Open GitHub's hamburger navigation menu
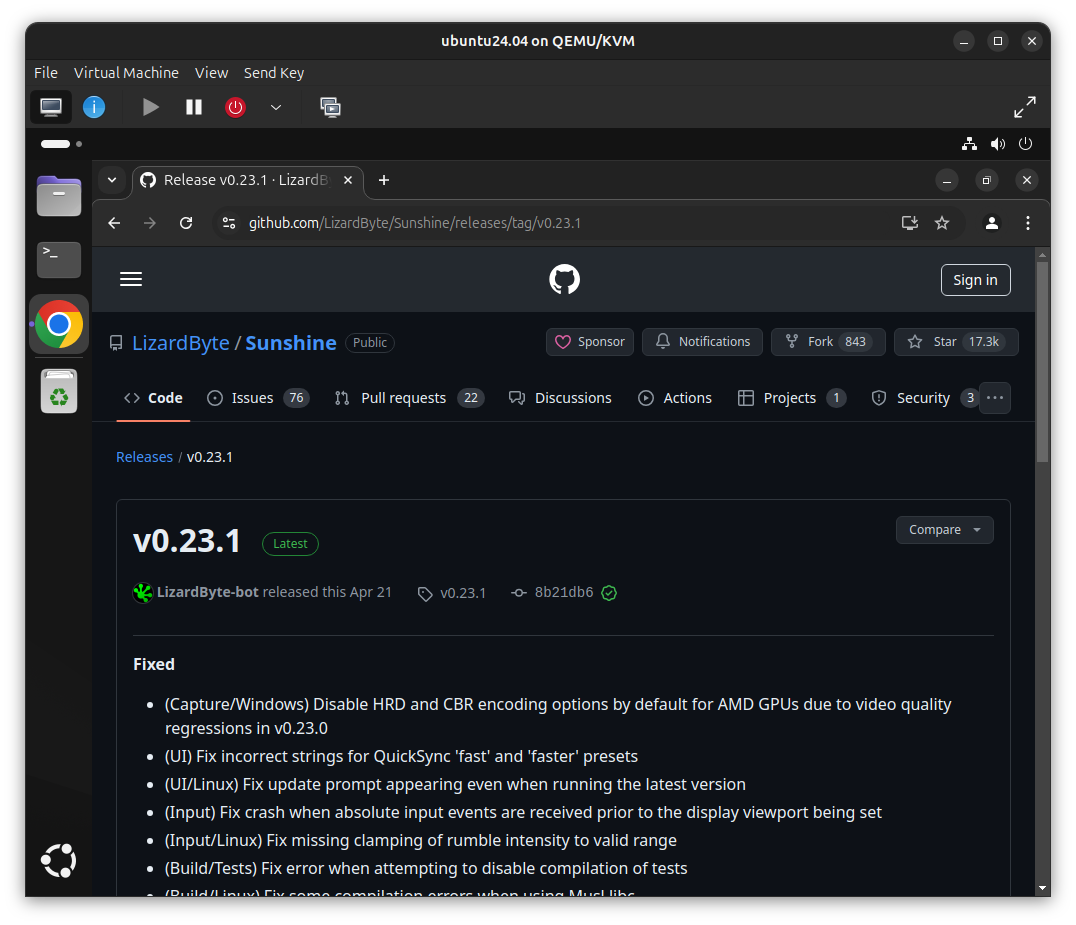 (x=130, y=279)
